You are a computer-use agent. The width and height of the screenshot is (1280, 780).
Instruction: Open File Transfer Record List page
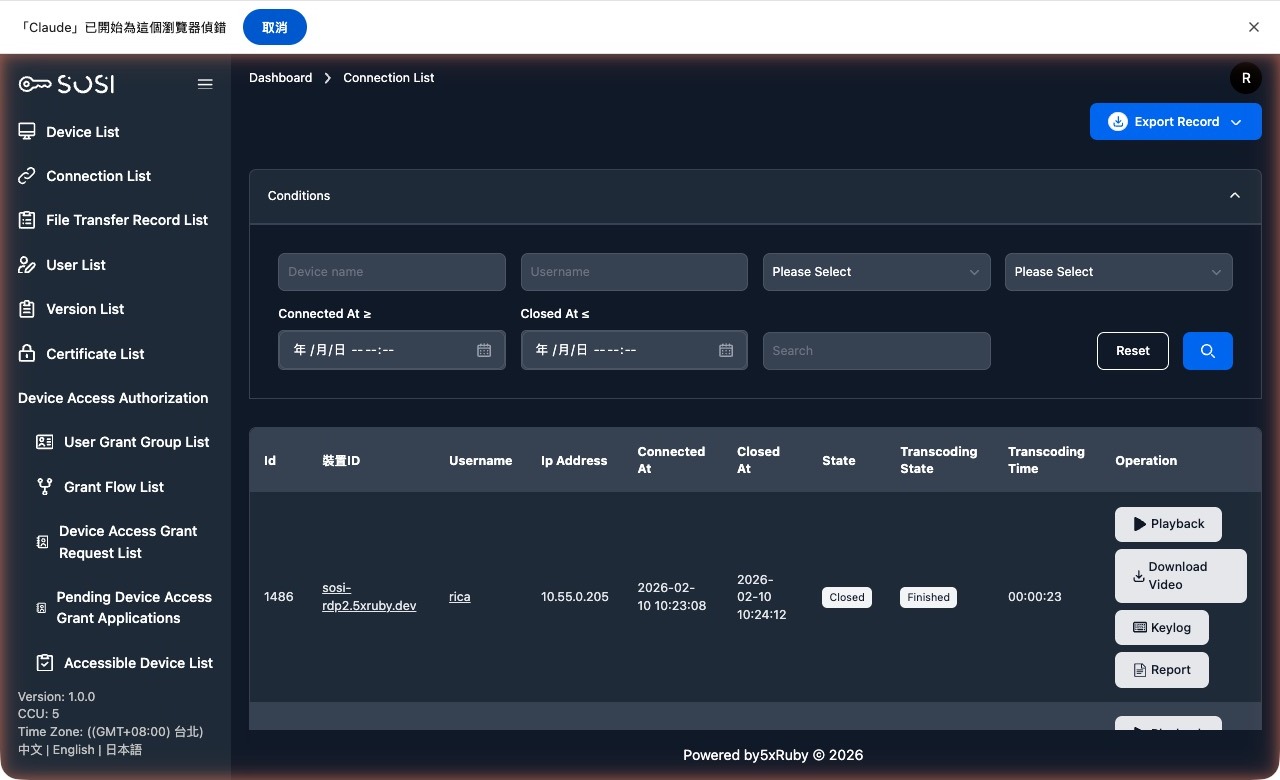pos(126,220)
